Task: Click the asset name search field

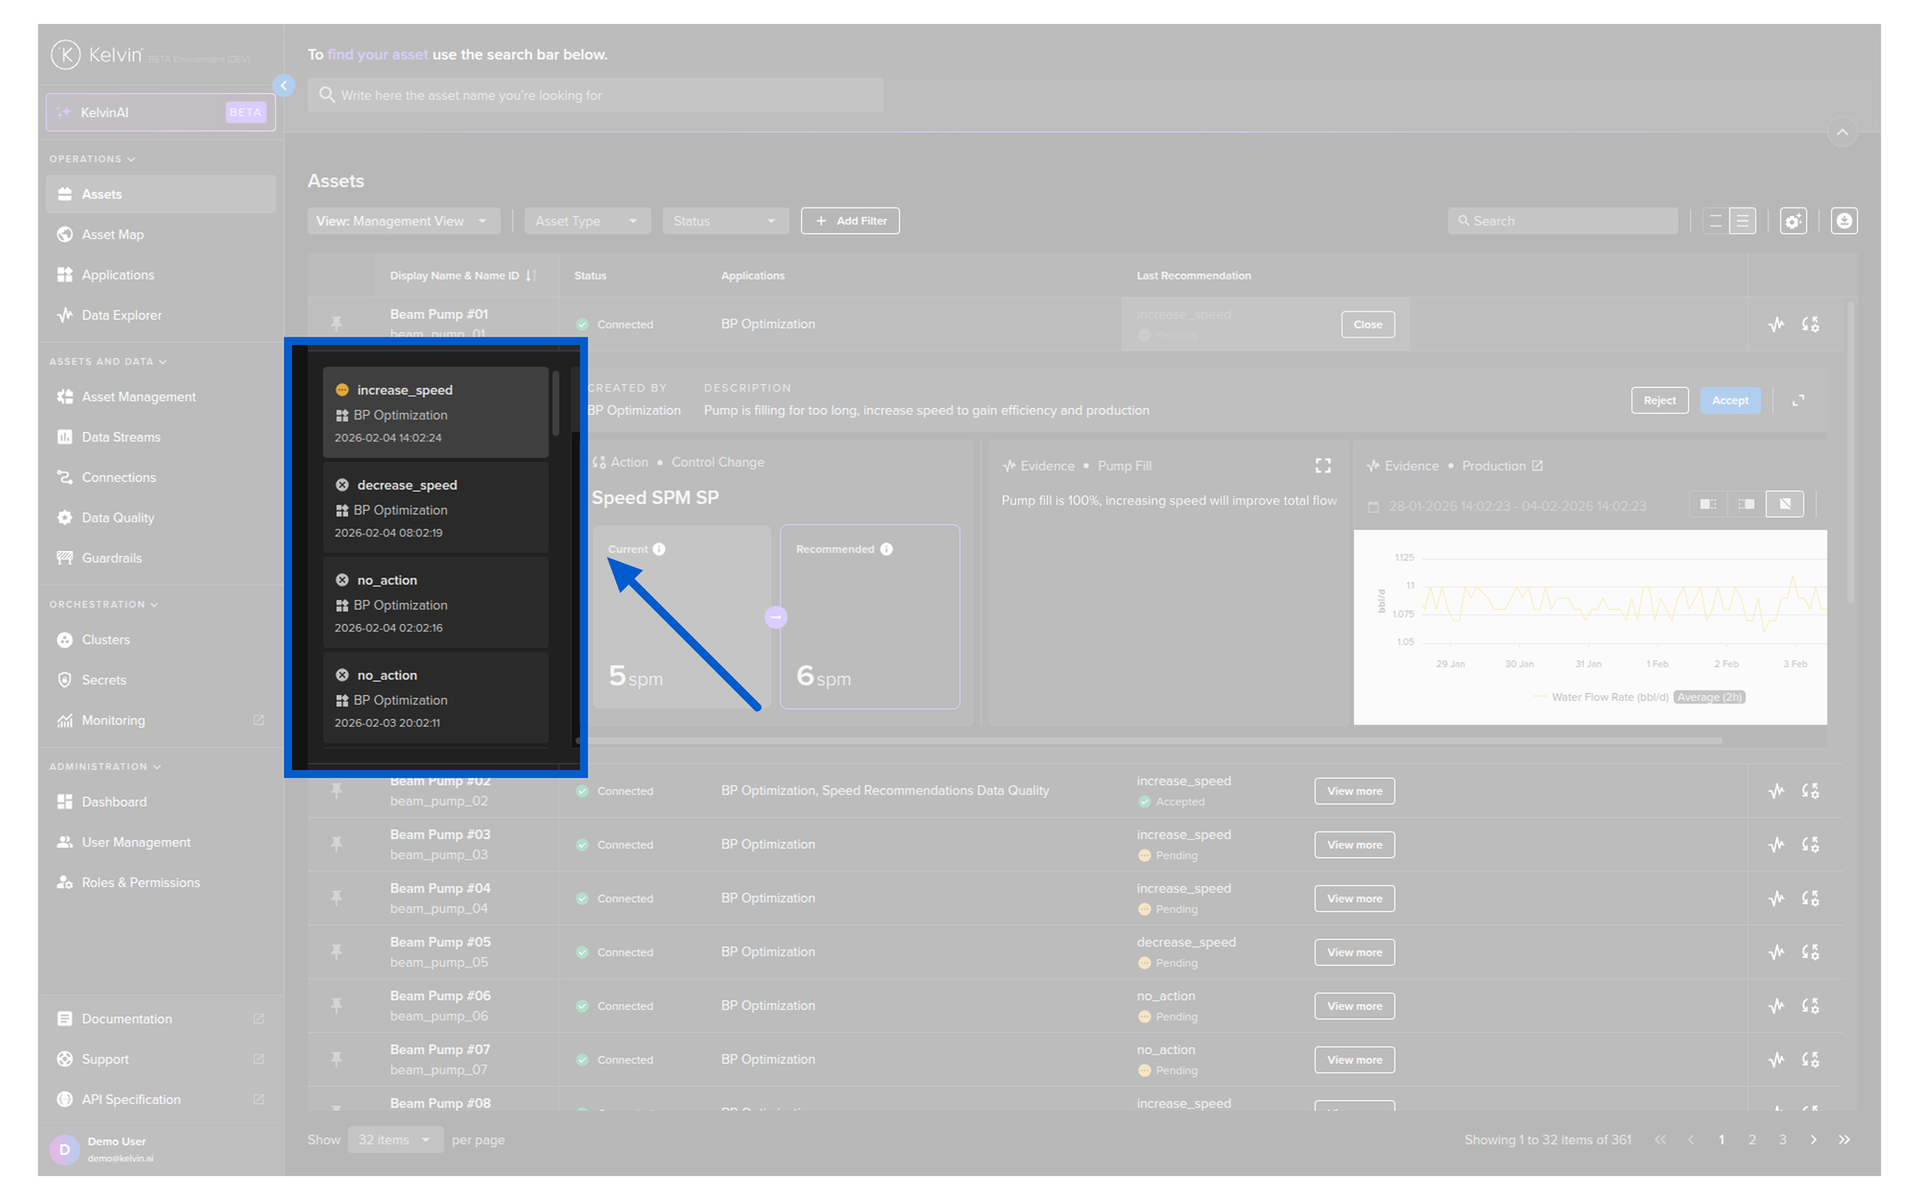Action: tap(595, 96)
